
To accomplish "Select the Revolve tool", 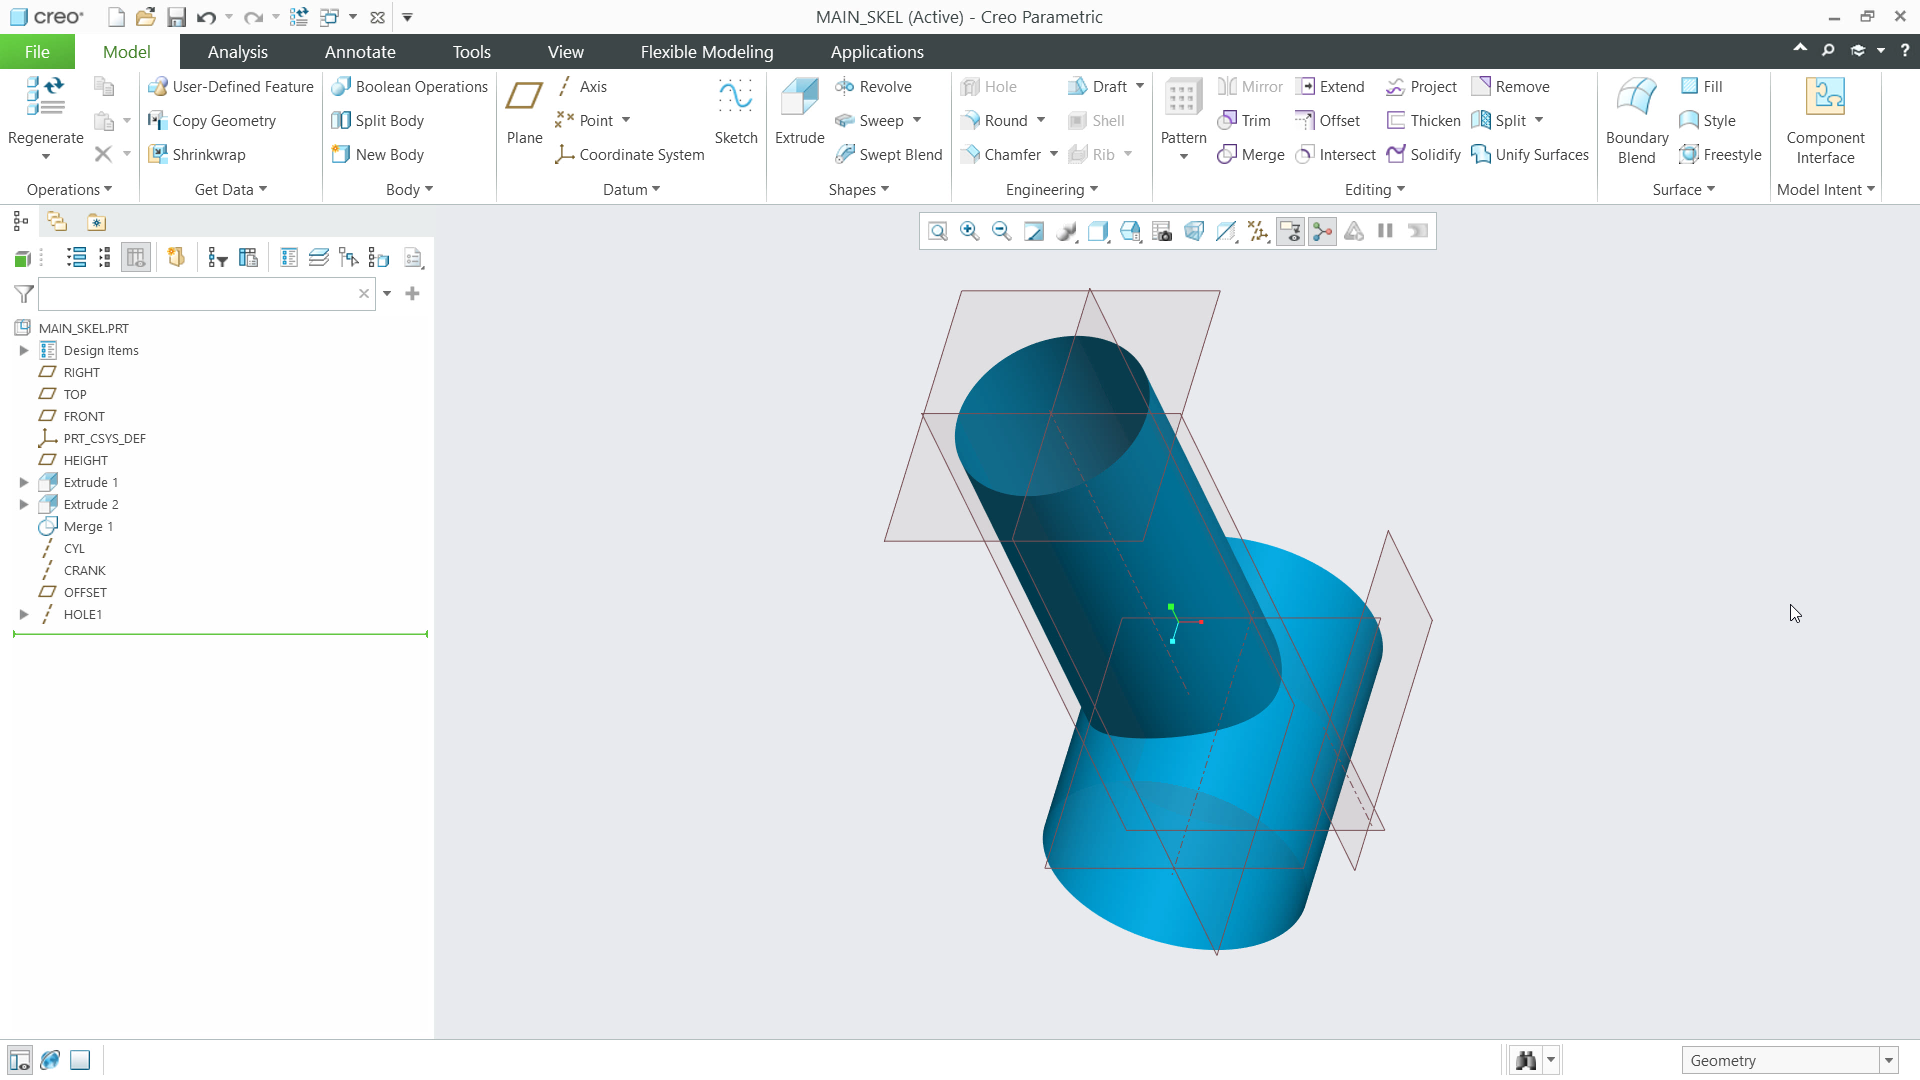I will [x=873, y=87].
